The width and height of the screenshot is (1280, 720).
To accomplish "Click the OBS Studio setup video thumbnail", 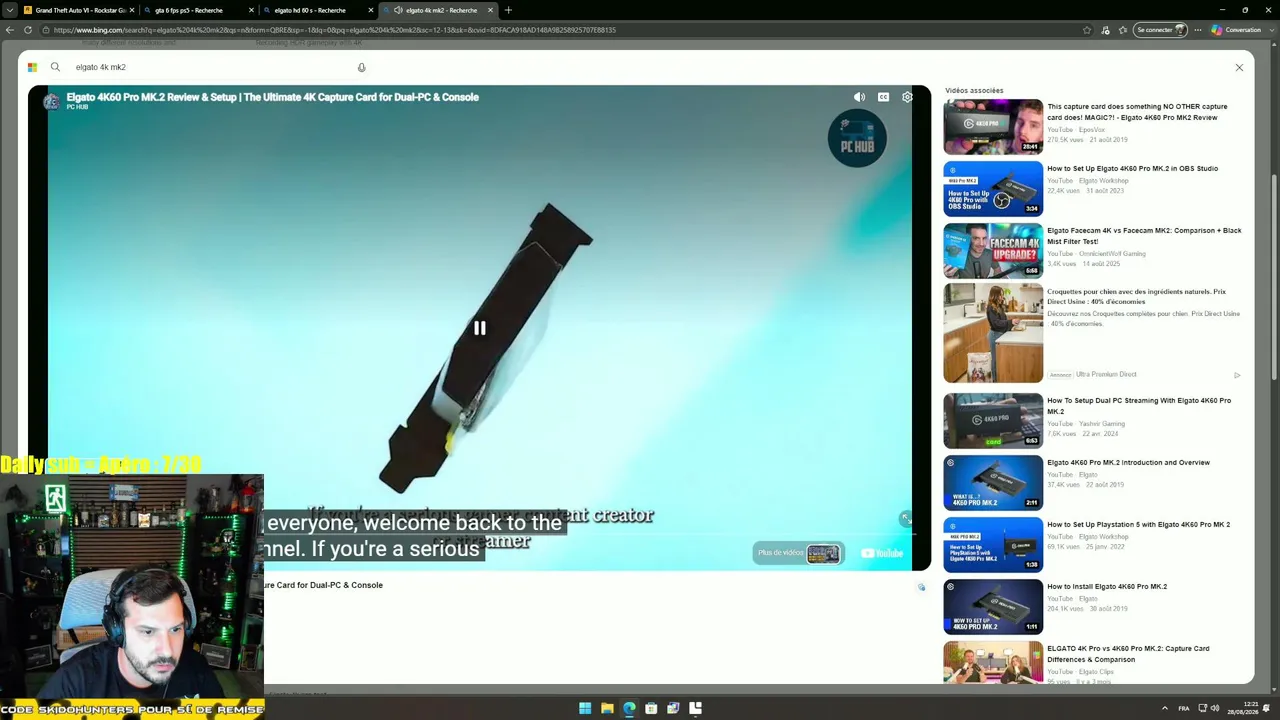I will tap(993, 189).
